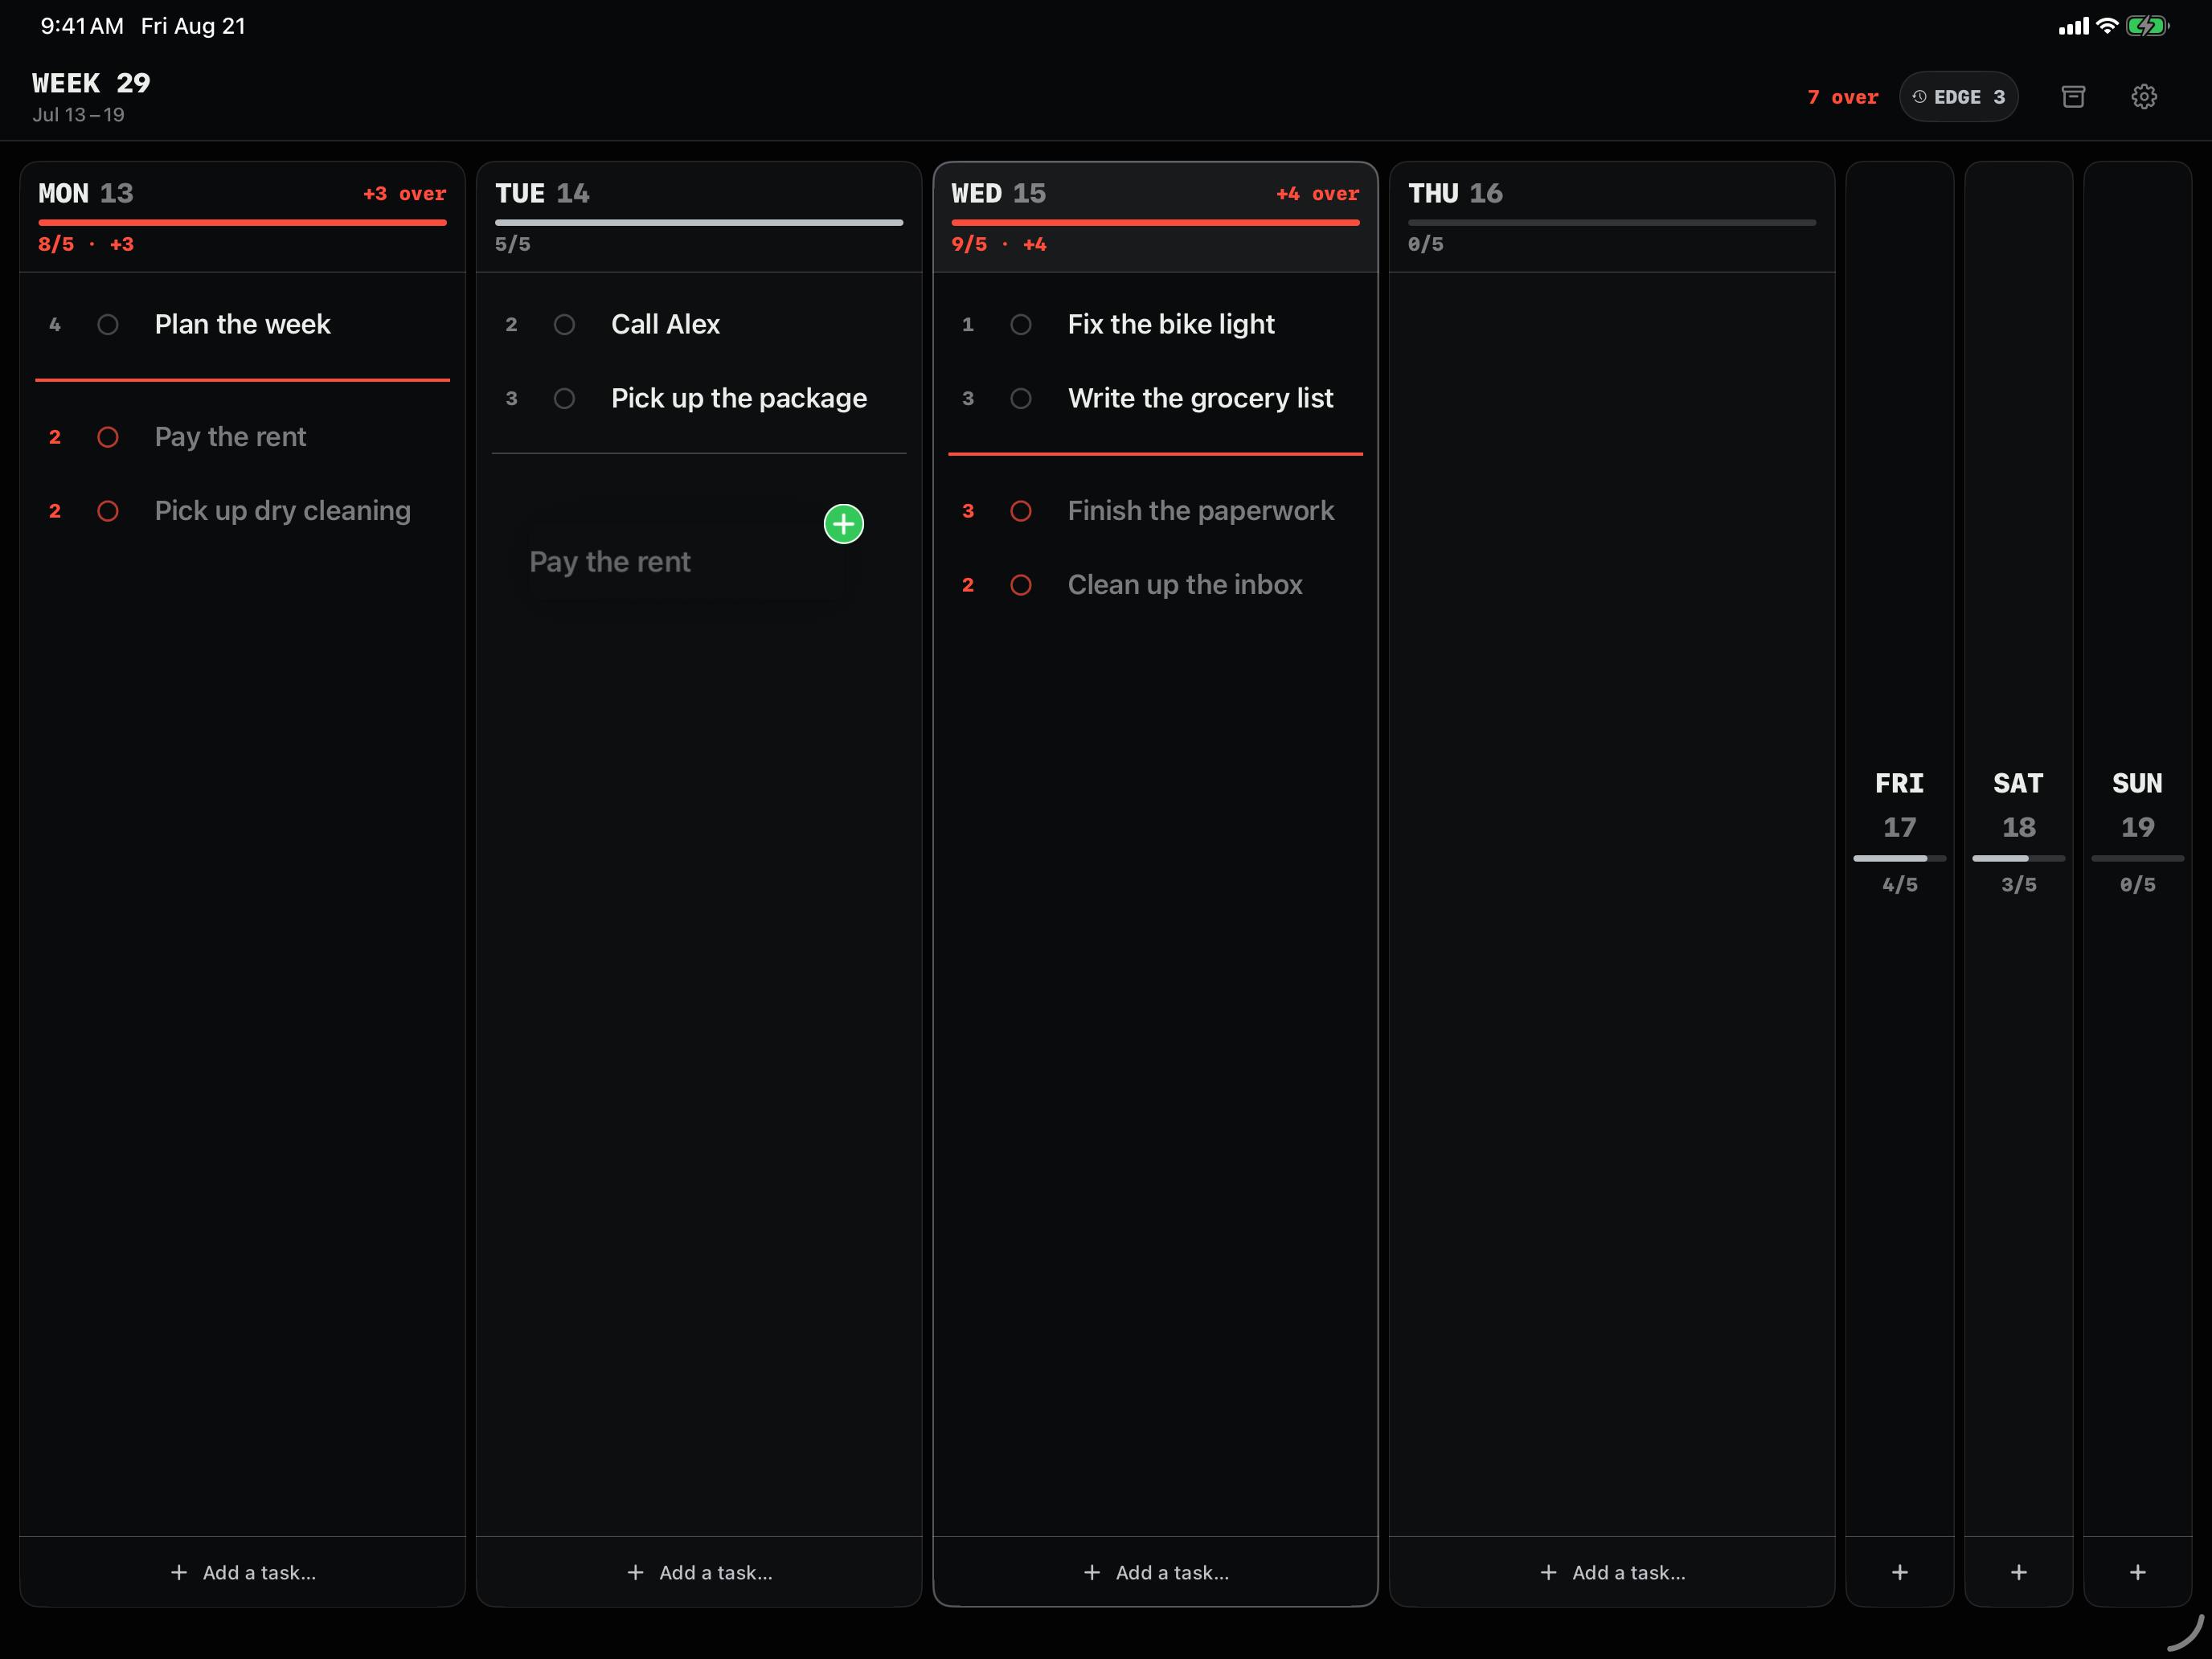Click Monday's red capacity bar
Screen dimensions: 2212x1659
point(242,222)
